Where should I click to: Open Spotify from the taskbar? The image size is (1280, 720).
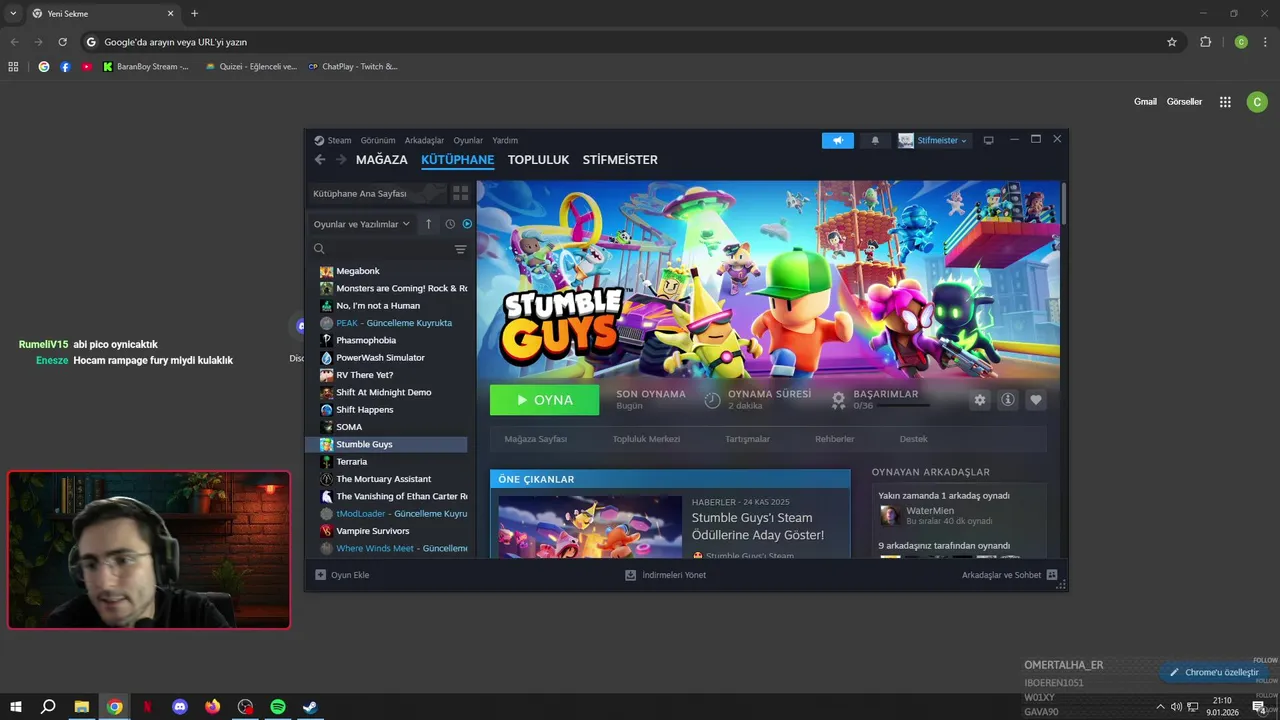(278, 707)
